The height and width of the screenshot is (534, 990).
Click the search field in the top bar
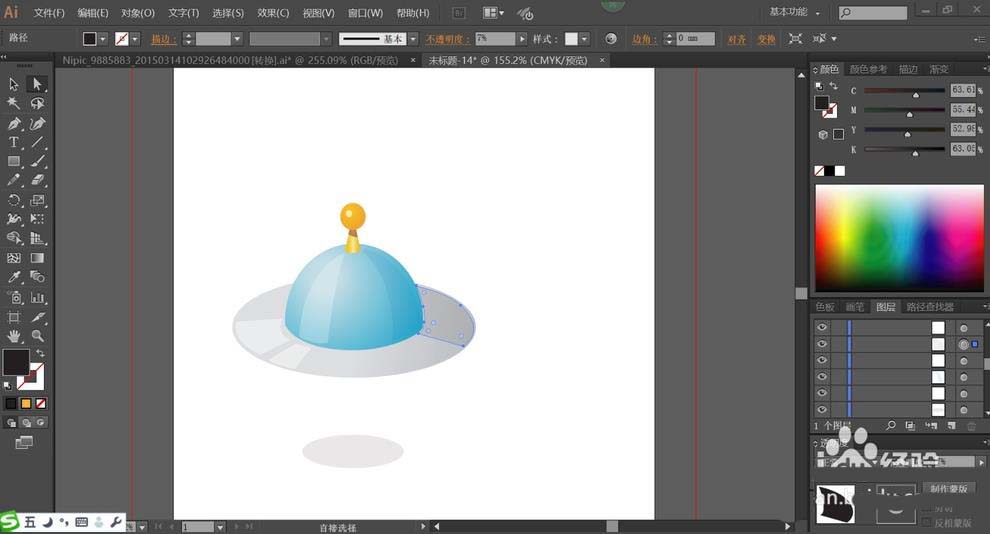(x=873, y=13)
